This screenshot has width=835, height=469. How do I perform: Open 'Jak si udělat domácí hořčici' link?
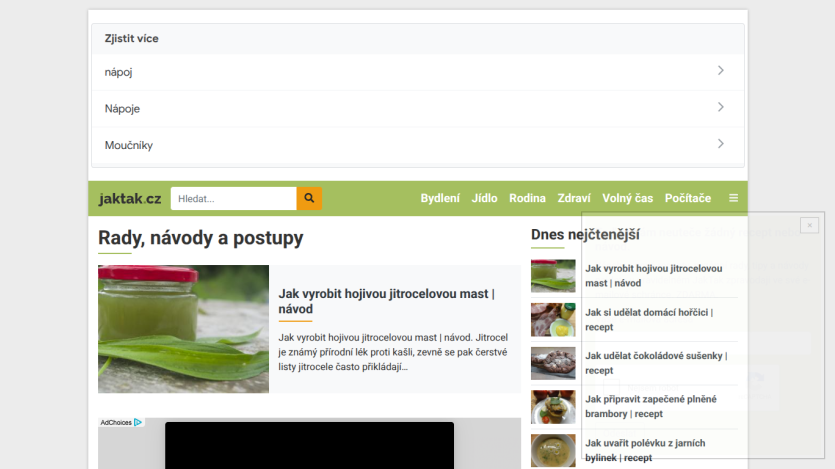[x=649, y=319]
